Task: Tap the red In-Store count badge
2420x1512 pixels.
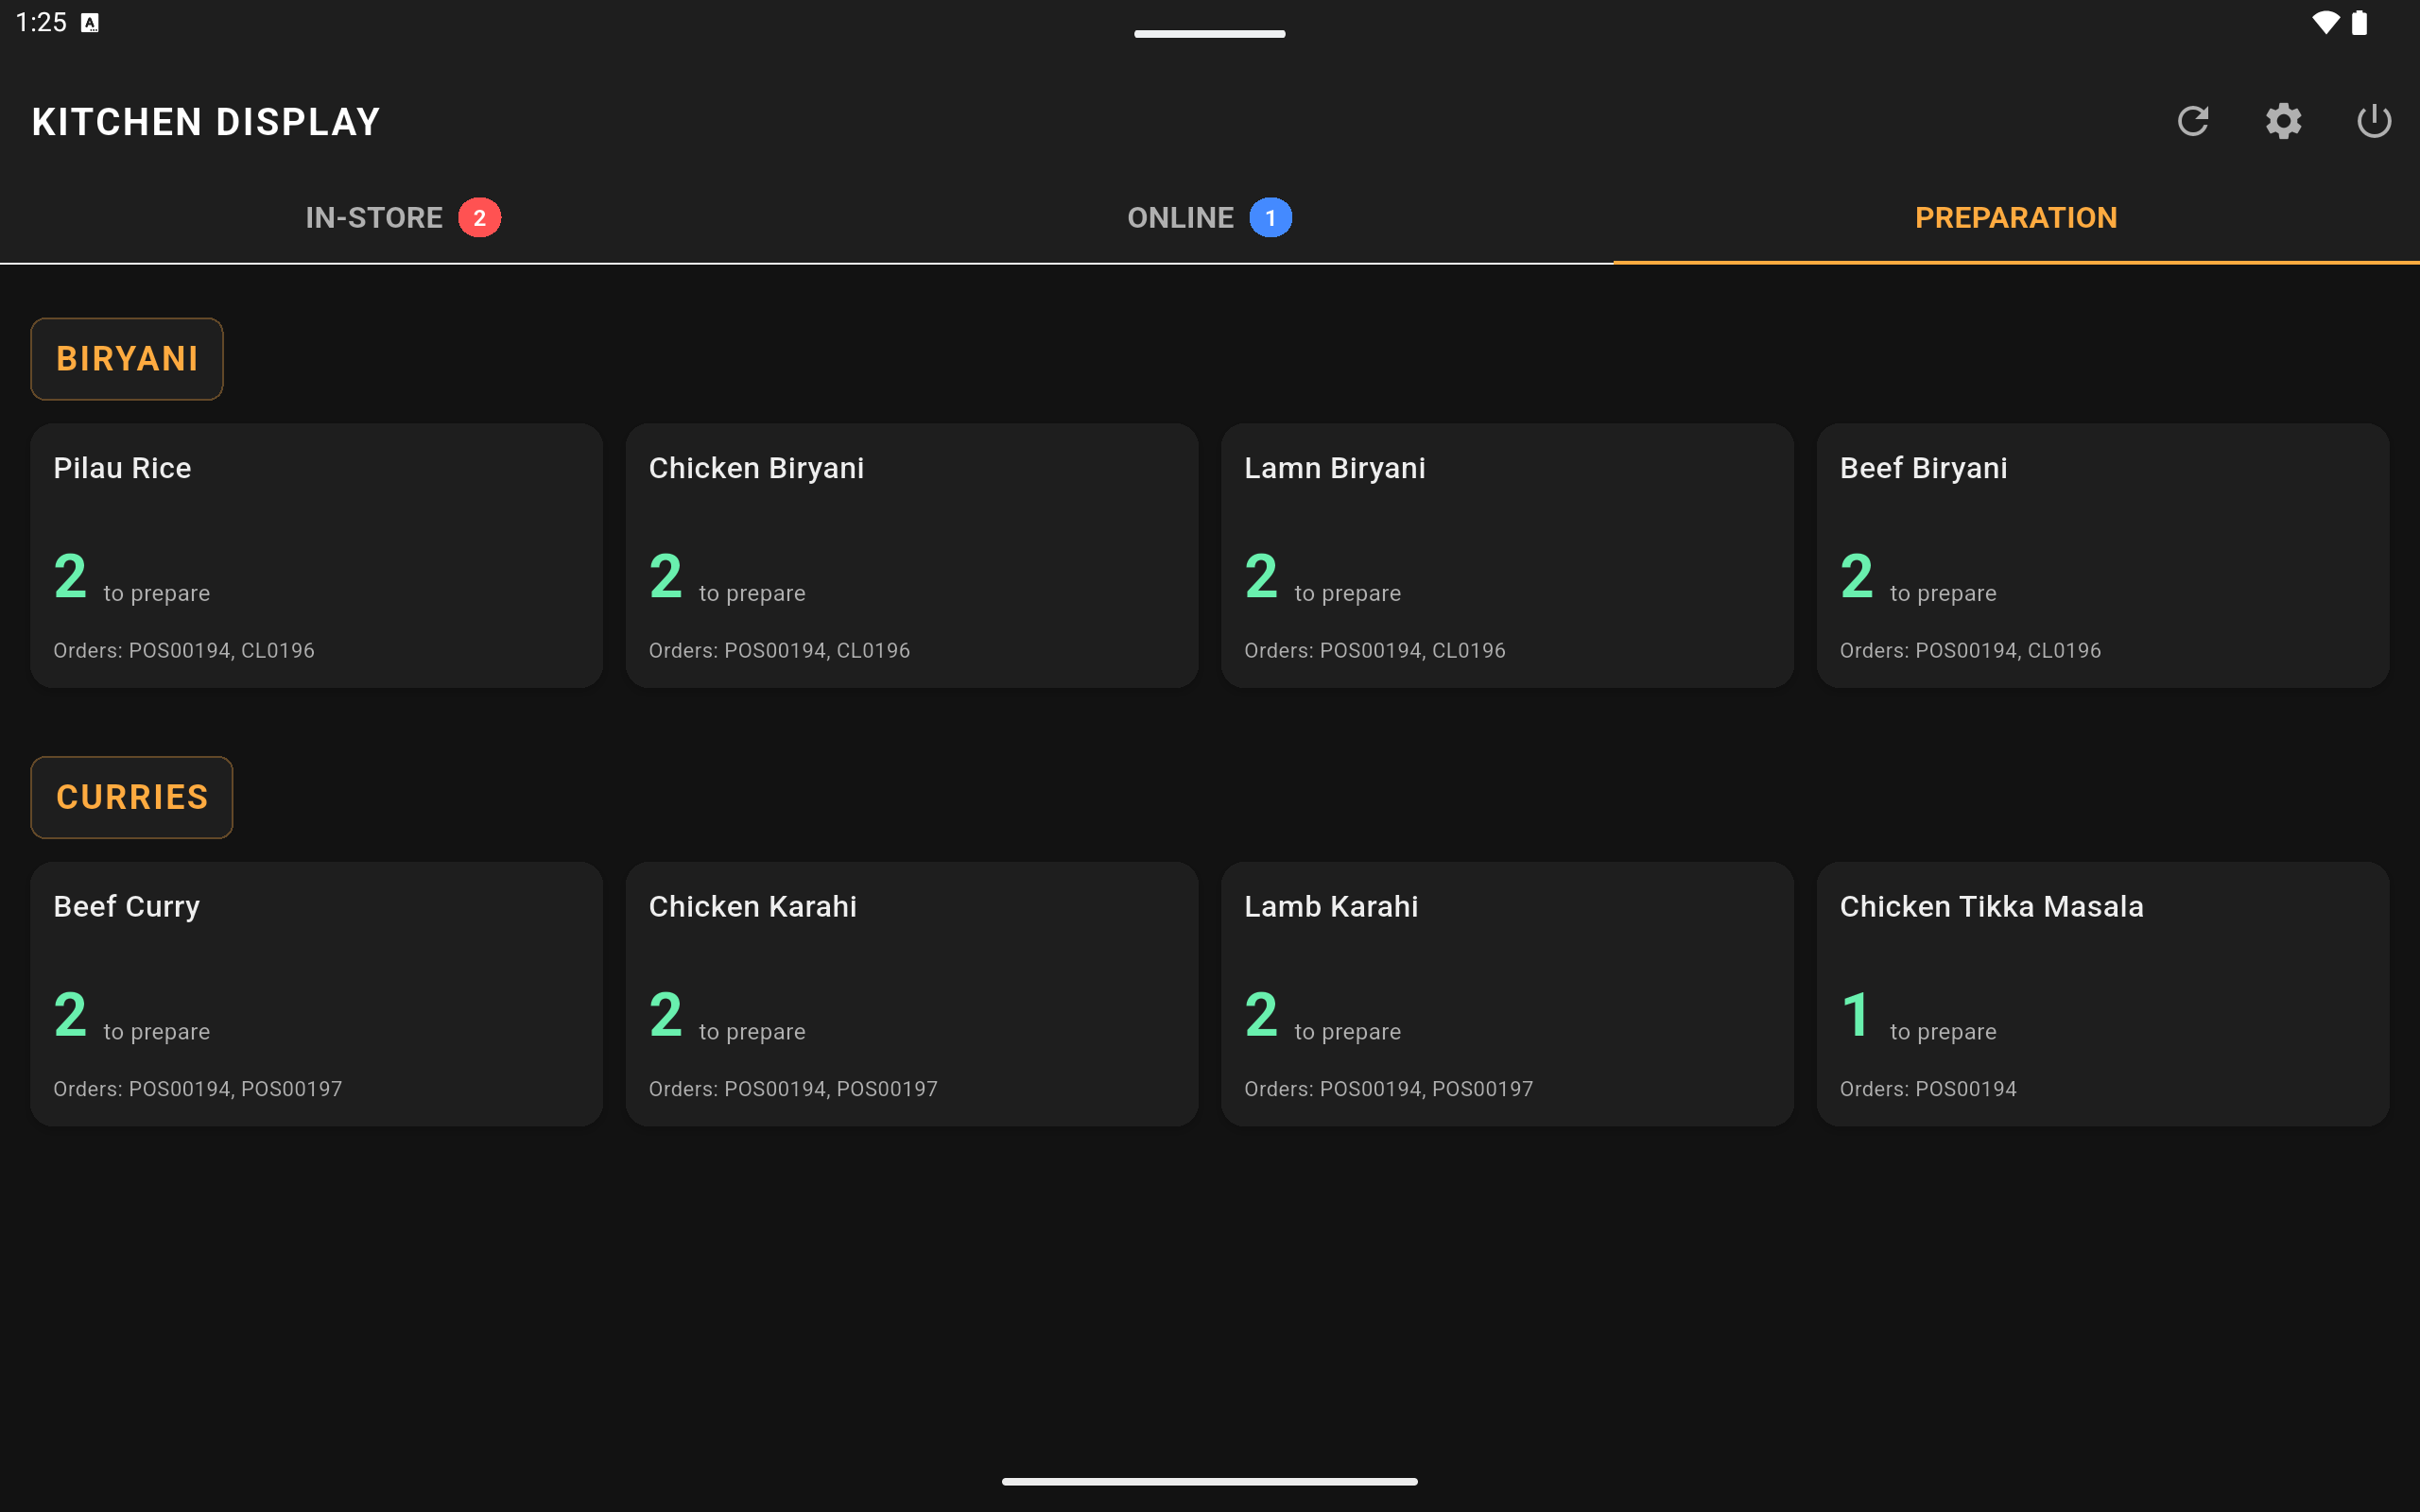Action: click(479, 218)
